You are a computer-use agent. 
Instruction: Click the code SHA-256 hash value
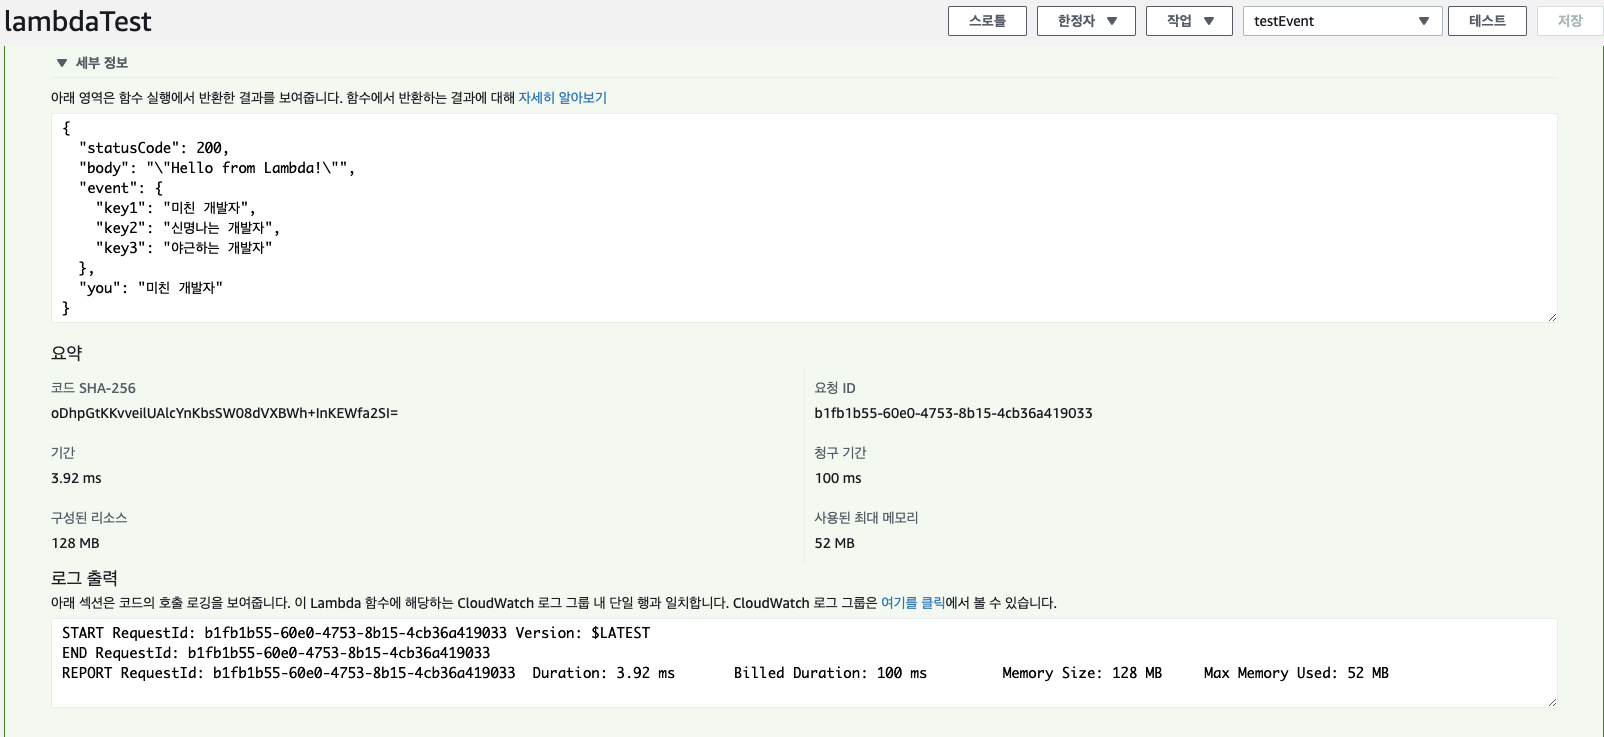point(224,413)
